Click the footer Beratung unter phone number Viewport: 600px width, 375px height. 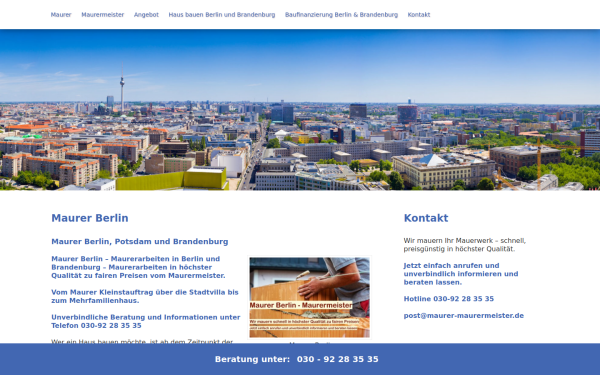pos(338,359)
